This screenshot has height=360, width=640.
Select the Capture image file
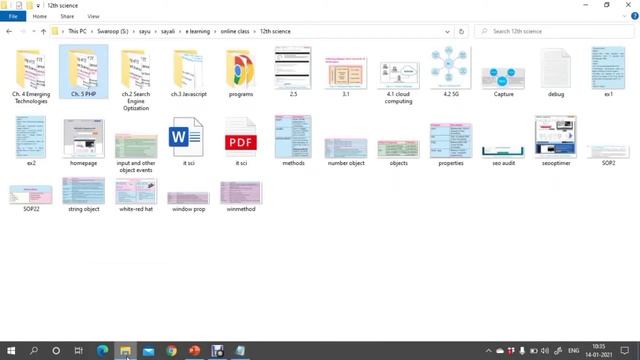[503, 81]
